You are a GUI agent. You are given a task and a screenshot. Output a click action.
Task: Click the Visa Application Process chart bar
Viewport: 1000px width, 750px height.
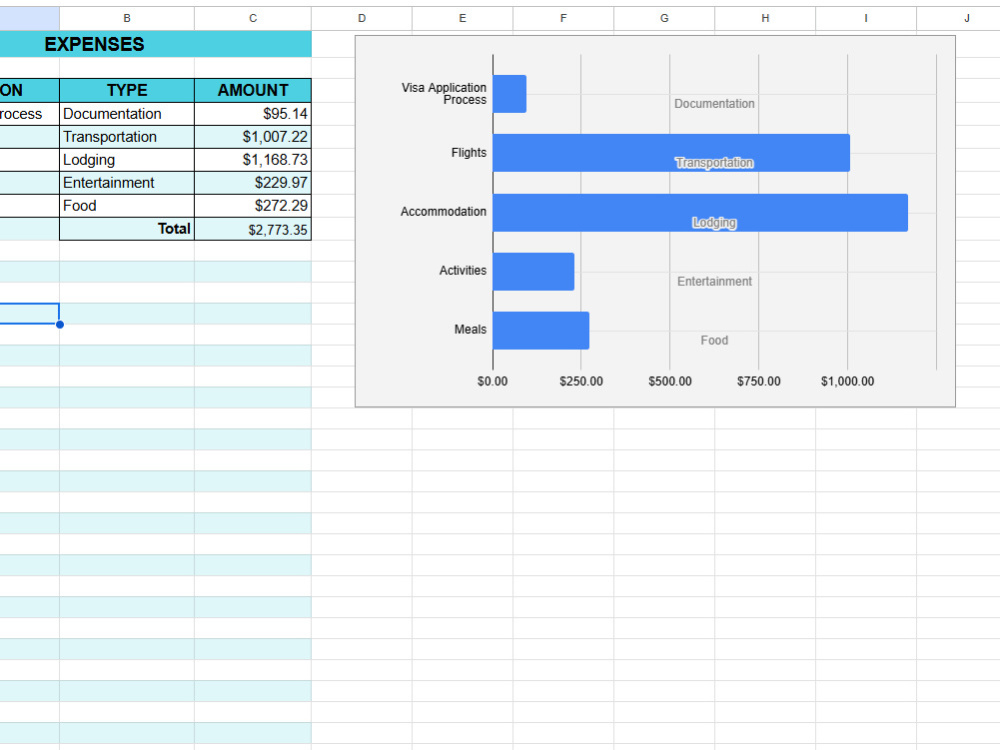(510, 94)
